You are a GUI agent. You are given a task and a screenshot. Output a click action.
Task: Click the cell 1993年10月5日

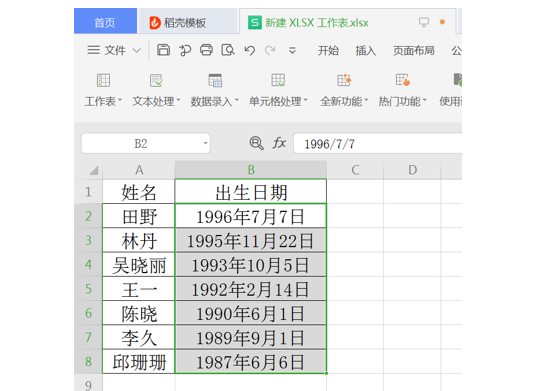pos(251,264)
